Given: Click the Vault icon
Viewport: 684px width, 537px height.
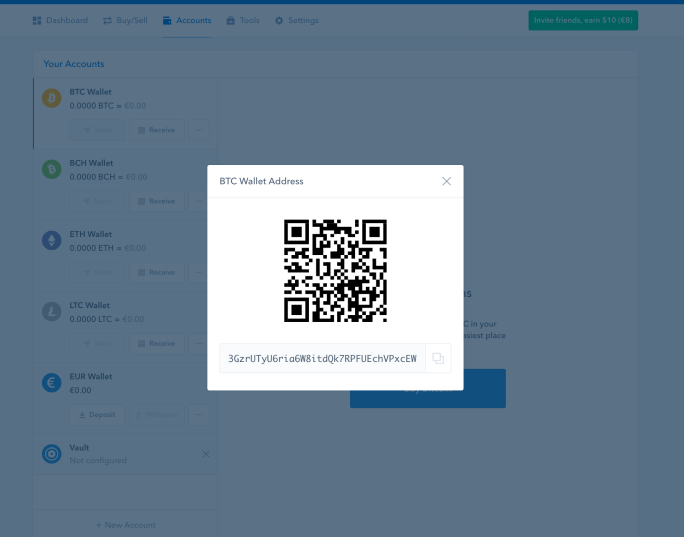Looking at the screenshot, I should coord(51,454).
